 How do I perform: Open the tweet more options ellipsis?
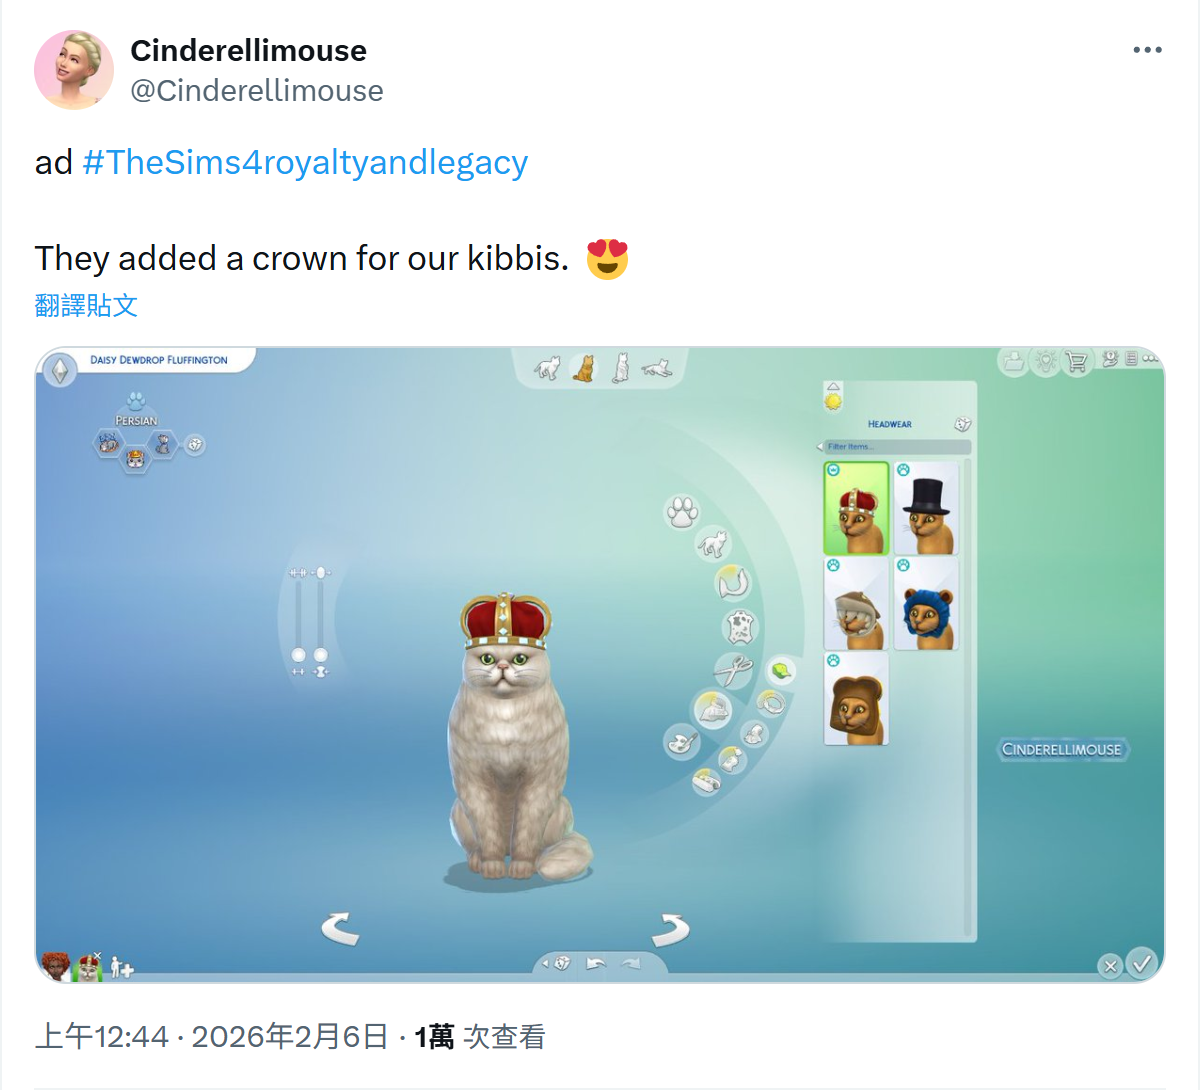point(1147,50)
